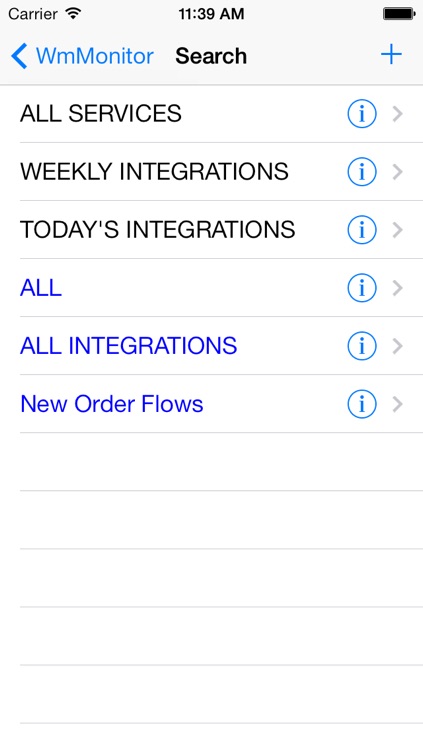Tap the Search title in navigation bar
This screenshot has width=423, height=750.
click(x=211, y=56)
